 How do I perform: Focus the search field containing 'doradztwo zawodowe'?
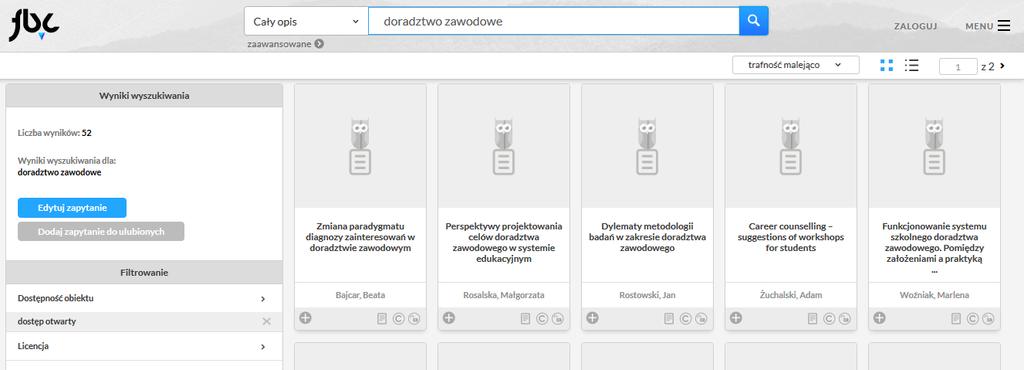(x=554, y=22)
